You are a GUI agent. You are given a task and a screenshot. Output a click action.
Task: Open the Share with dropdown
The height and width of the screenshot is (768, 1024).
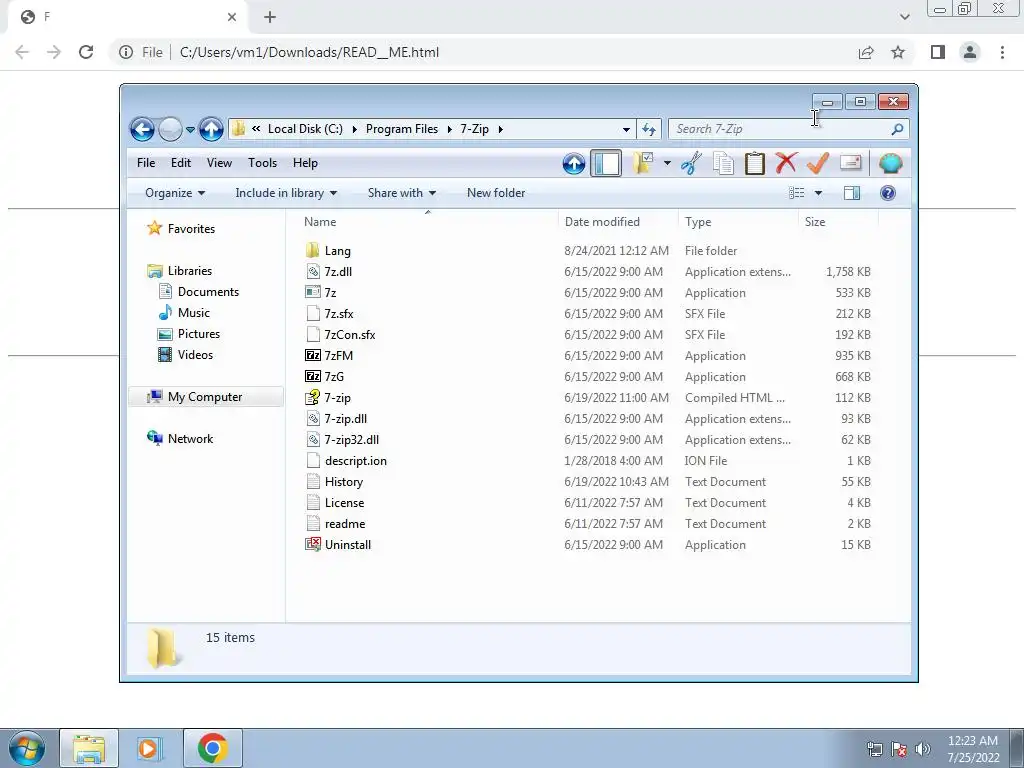click(x=402, y=193)
